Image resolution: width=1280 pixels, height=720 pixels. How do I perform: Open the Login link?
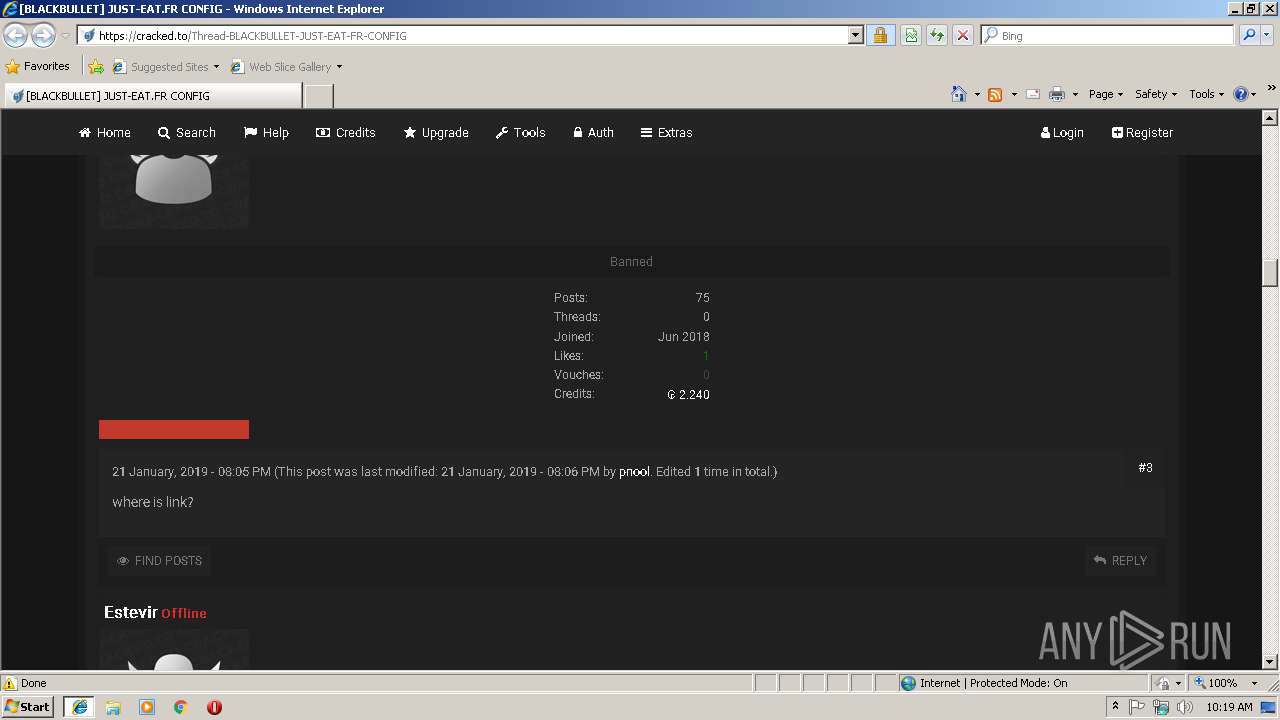point(1062,132)
